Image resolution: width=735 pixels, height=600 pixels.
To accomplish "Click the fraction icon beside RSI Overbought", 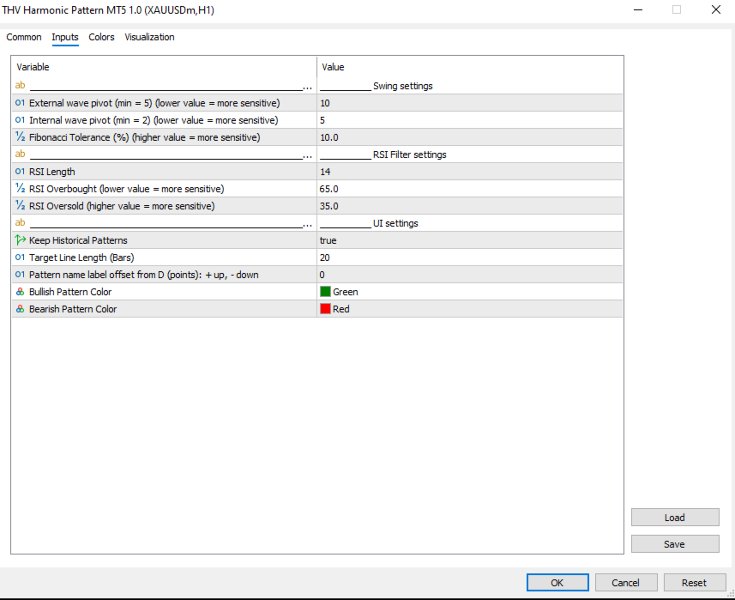I will coord(20,188).
